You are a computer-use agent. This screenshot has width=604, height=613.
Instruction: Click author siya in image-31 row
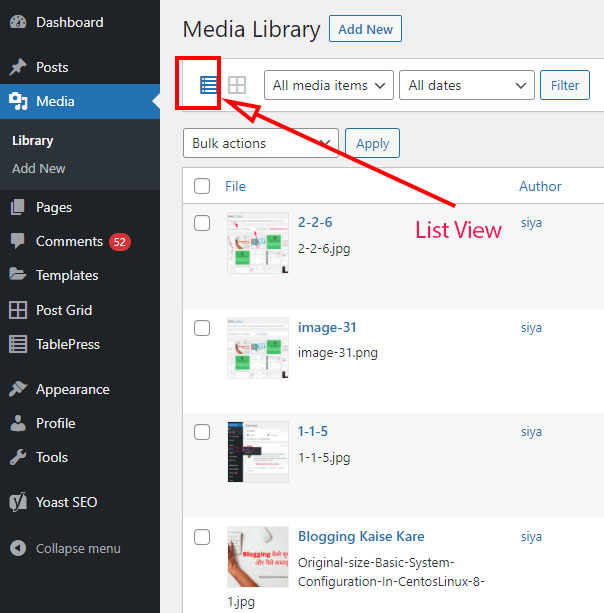(531, 328)
